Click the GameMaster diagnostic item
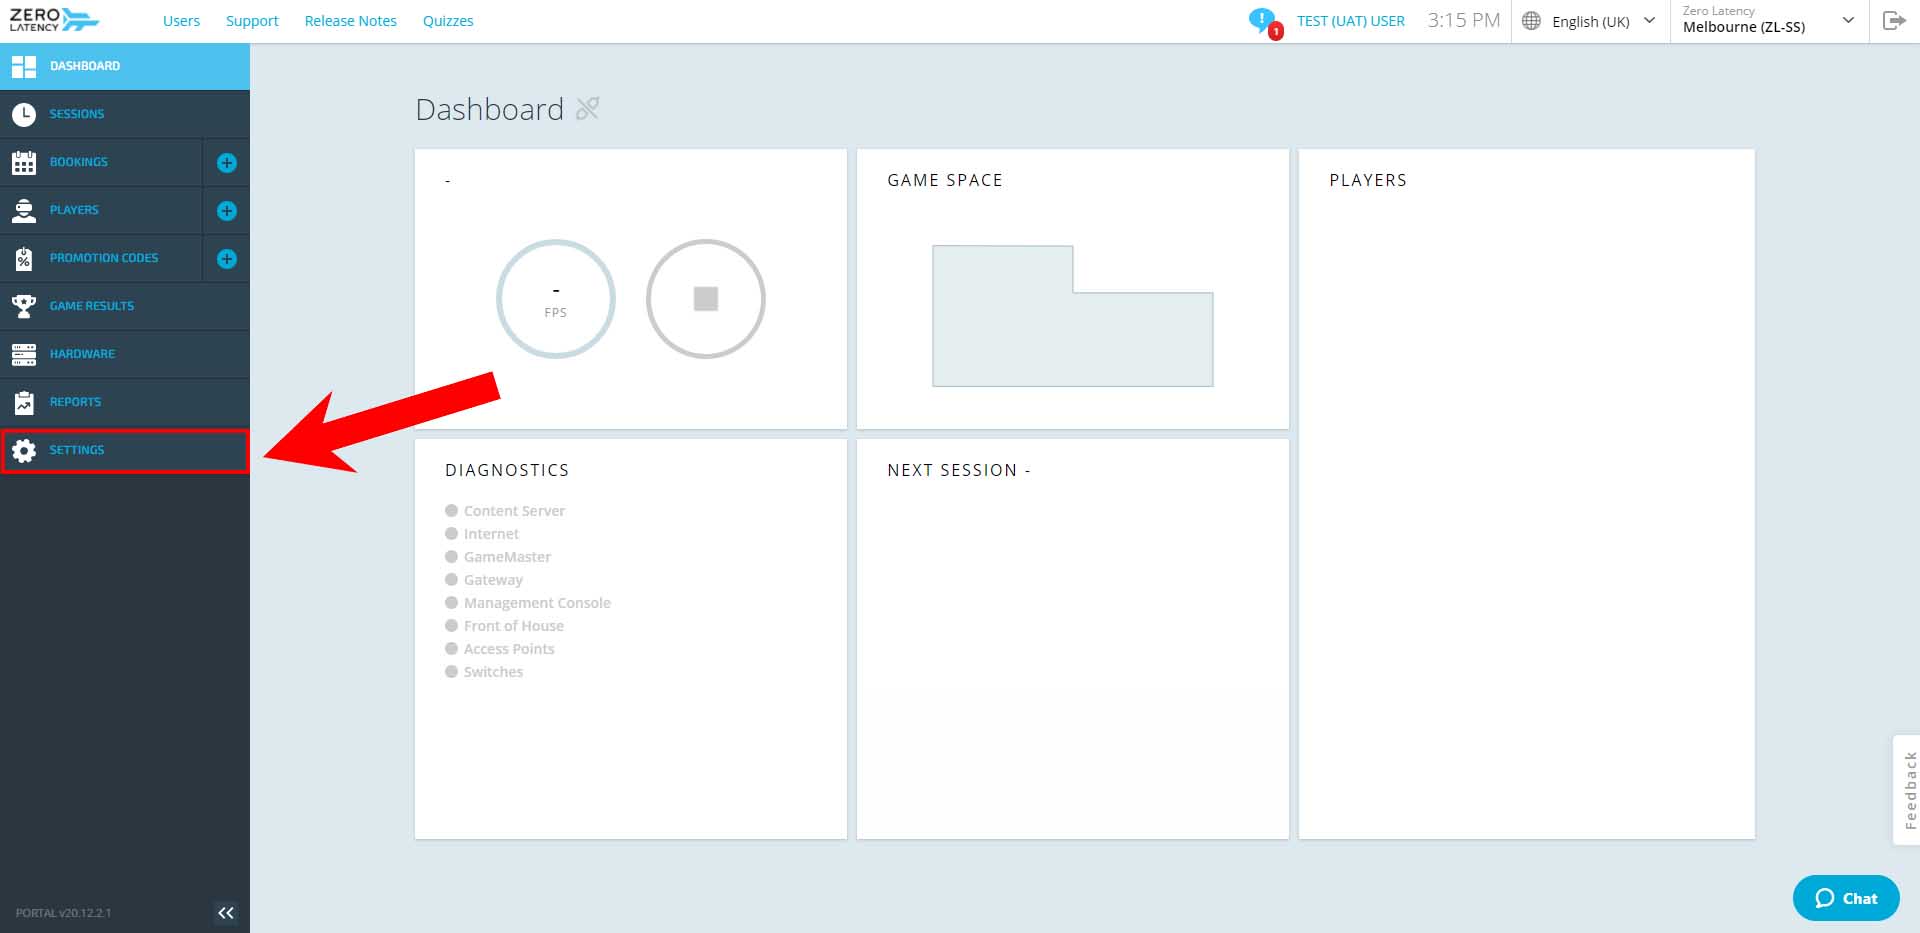 tap(498, 557)
